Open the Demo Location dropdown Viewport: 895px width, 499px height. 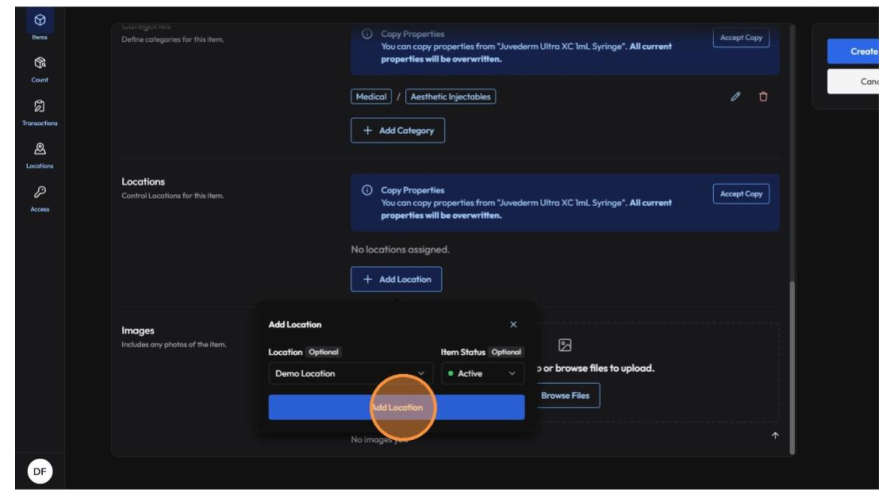[350, 373]
